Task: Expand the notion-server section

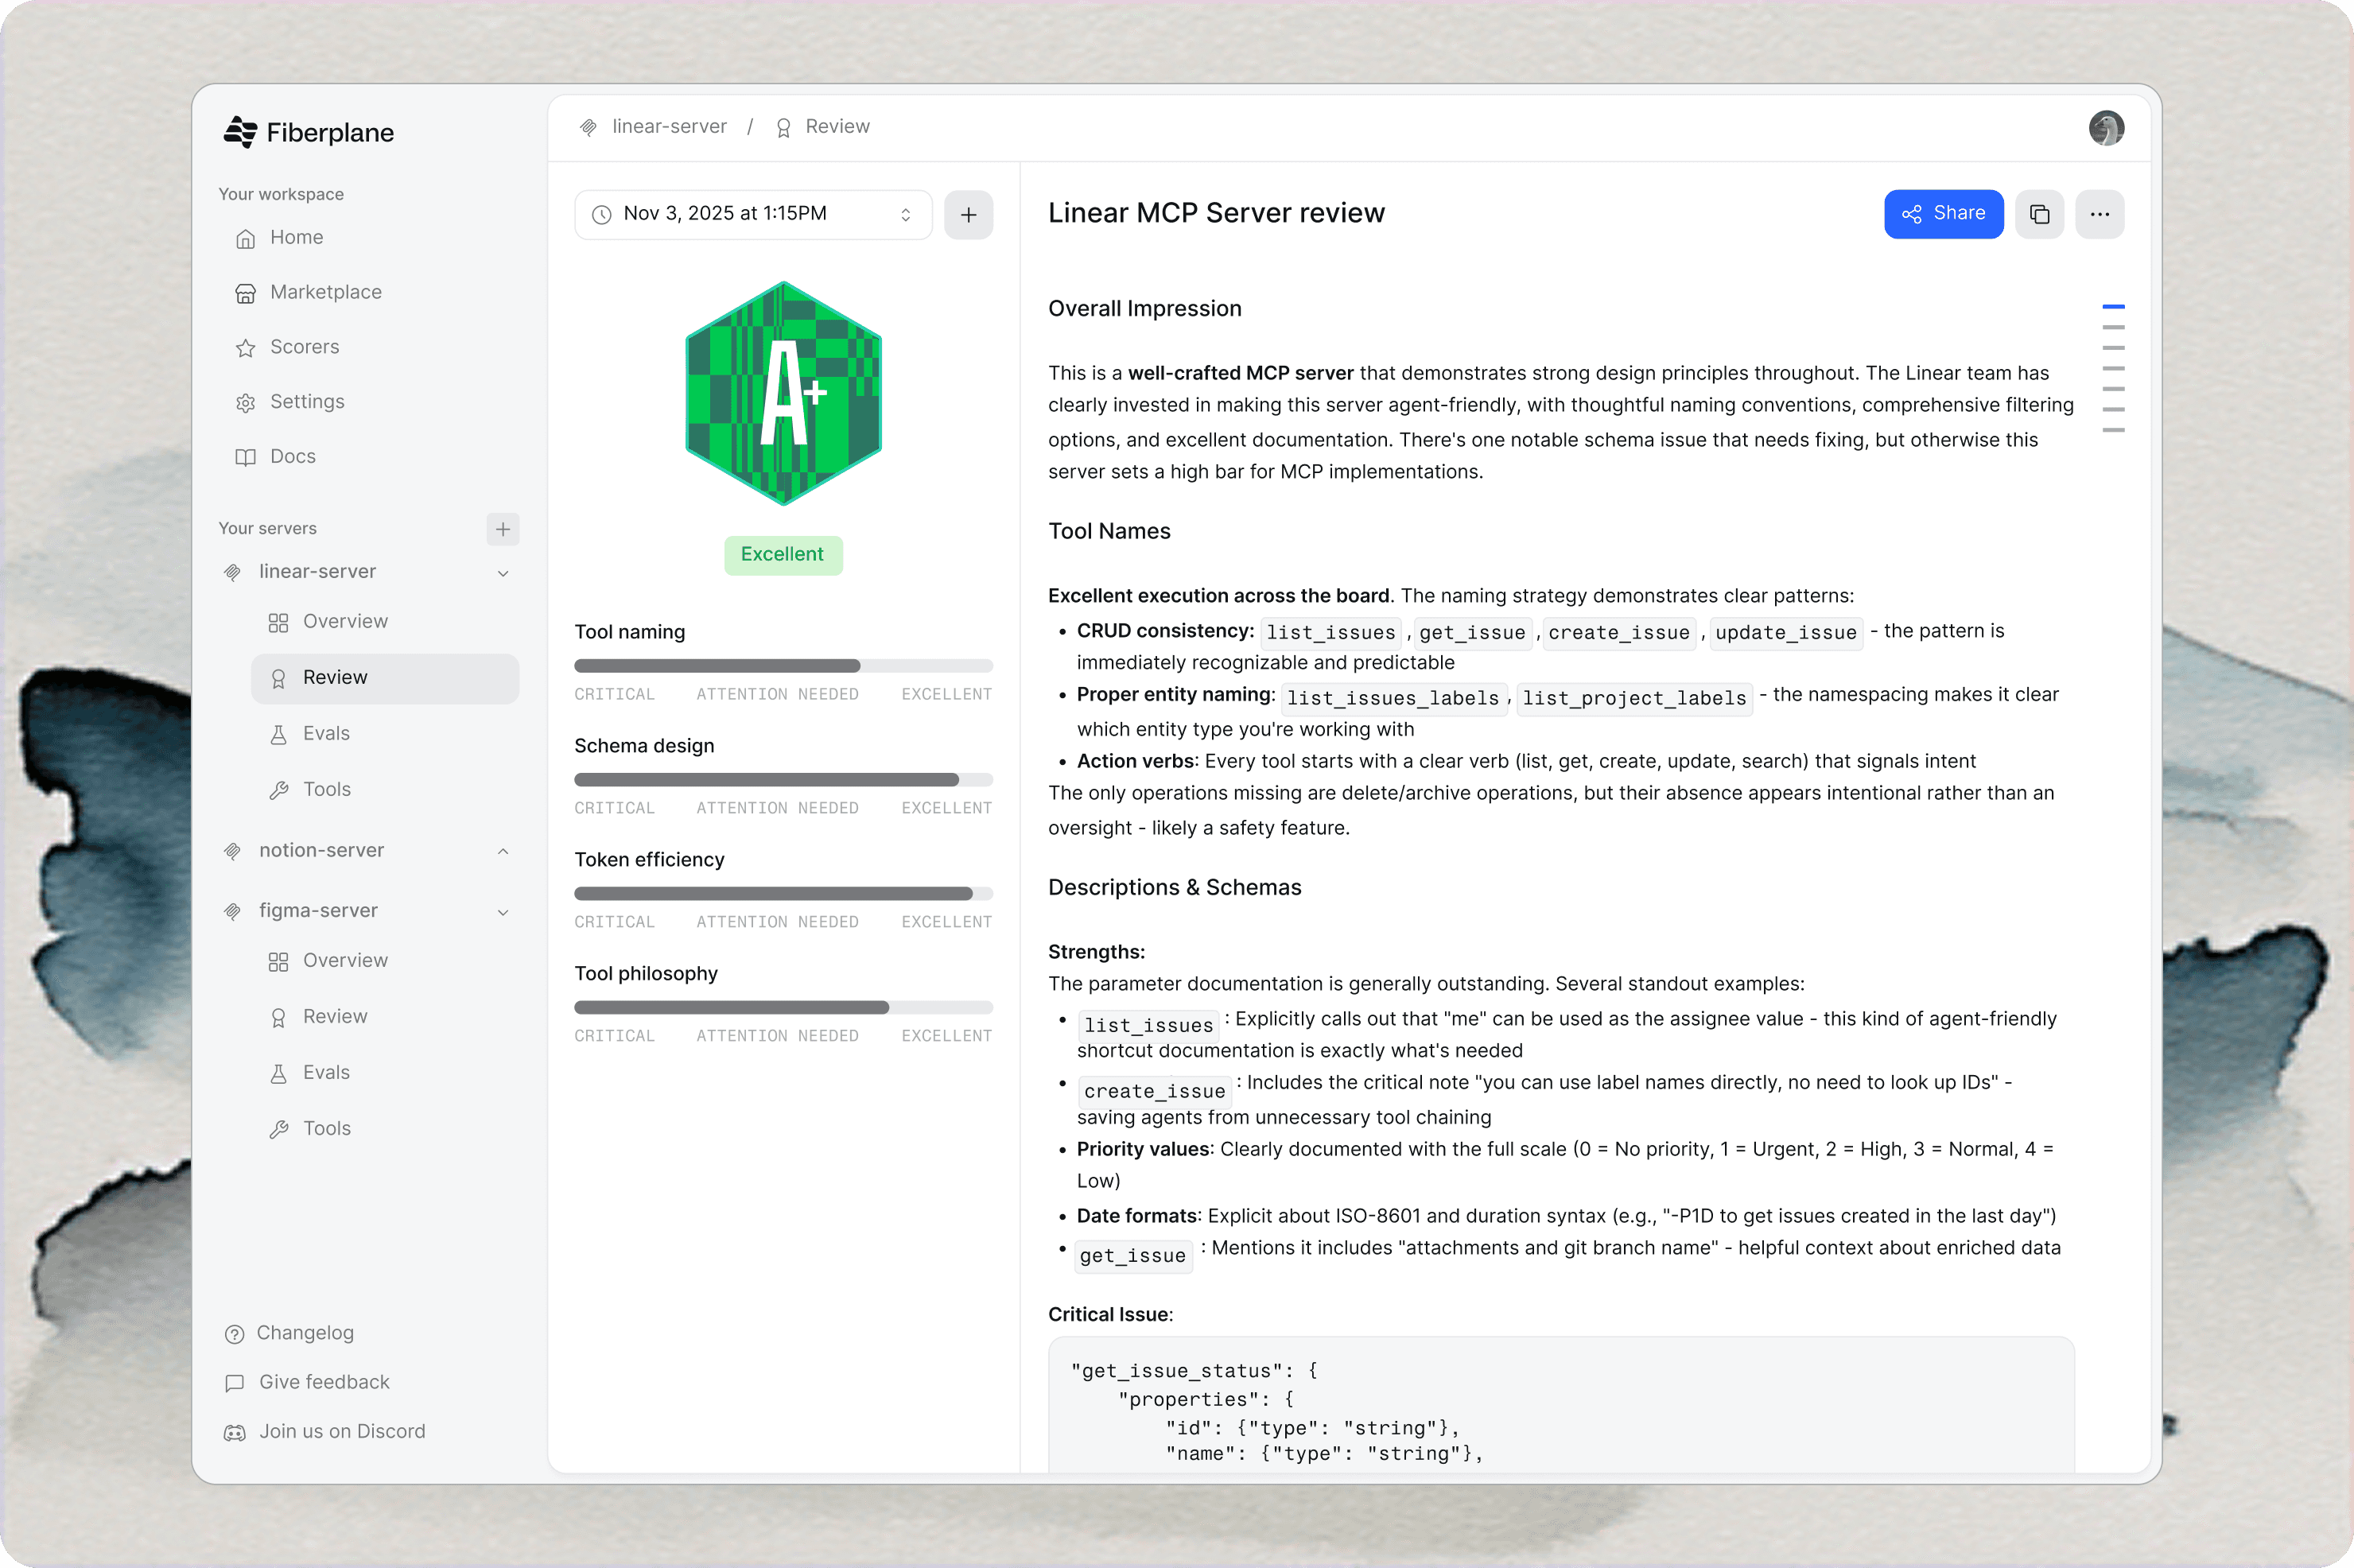Action: pyautogui.click(x=503, y=851)
